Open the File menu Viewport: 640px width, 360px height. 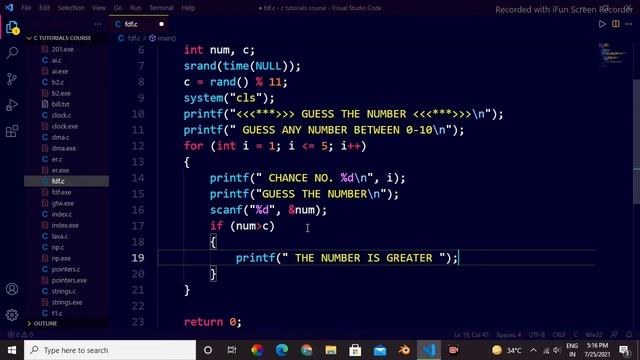coord(26,8)
